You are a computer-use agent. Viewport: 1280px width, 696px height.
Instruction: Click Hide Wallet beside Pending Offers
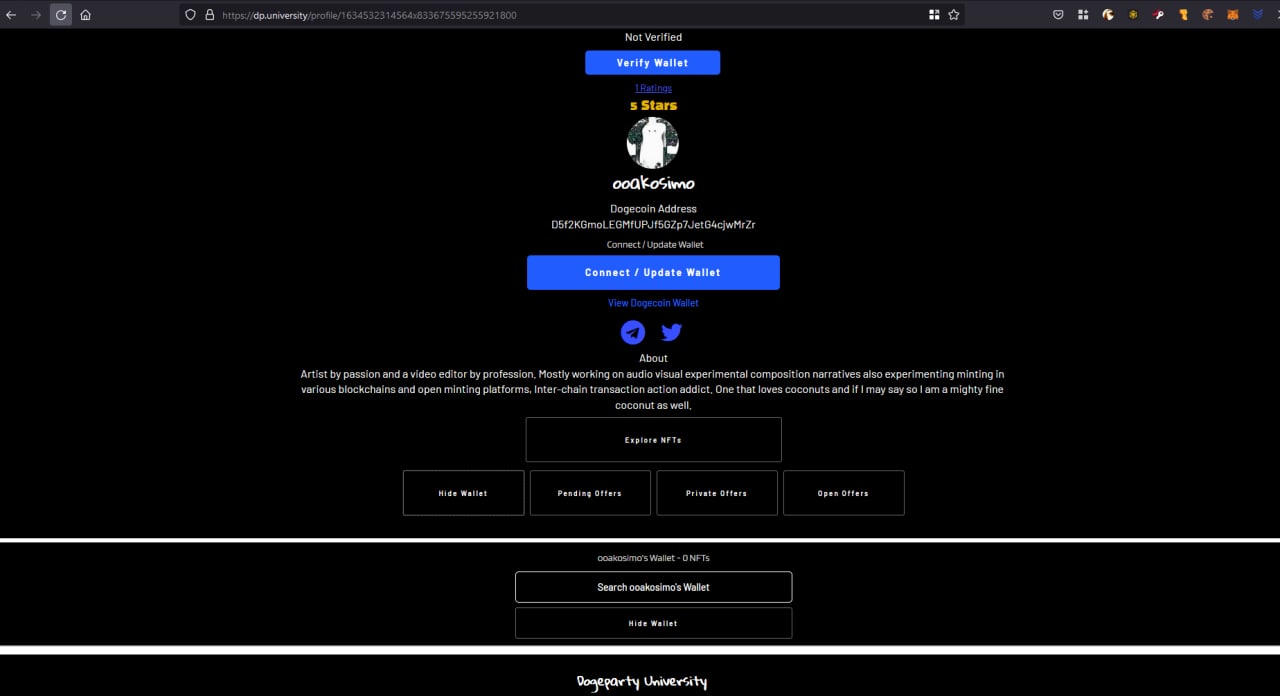coord(463,493)
